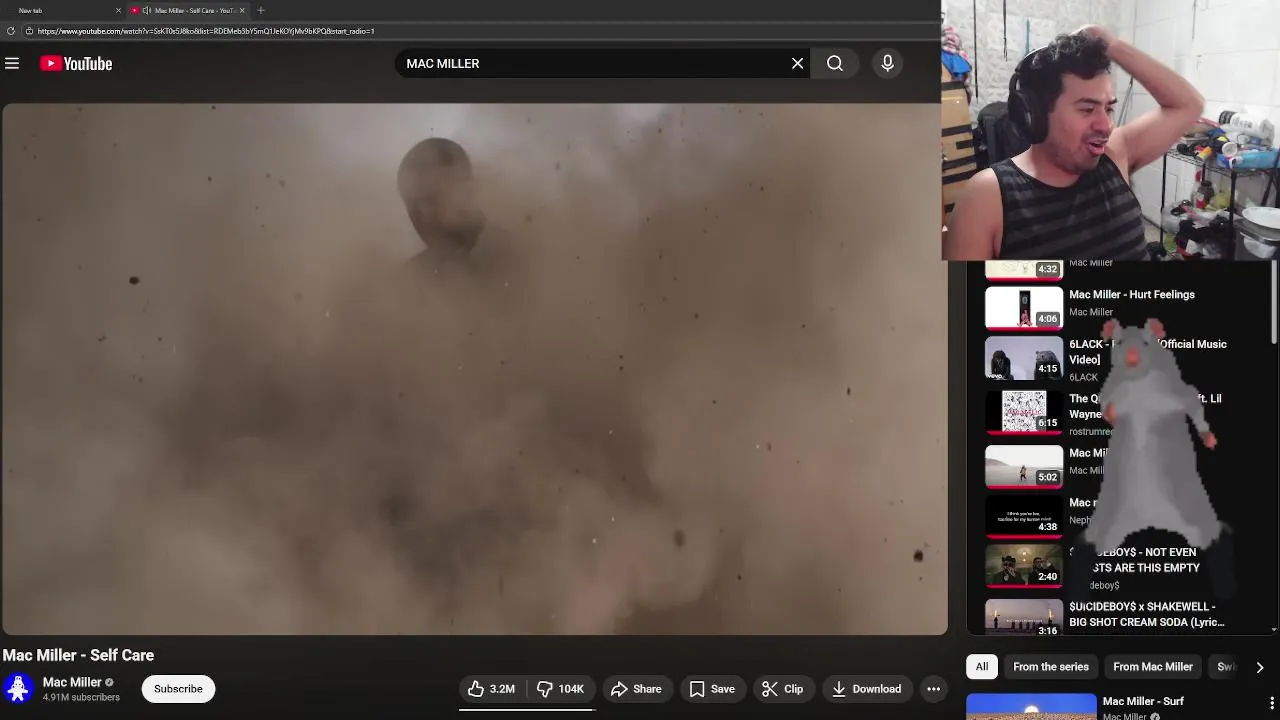Open more actions three-dot menu

tap(933, 689)
